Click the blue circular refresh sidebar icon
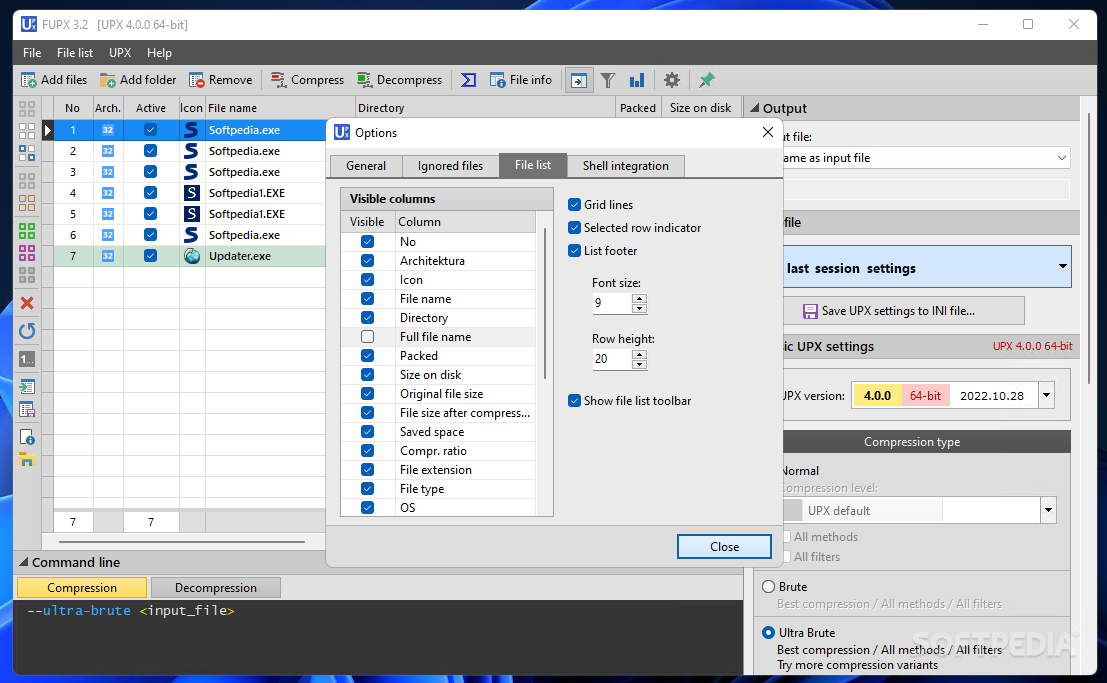This screenshot has width=1107, height=683. tap(27, 331)
